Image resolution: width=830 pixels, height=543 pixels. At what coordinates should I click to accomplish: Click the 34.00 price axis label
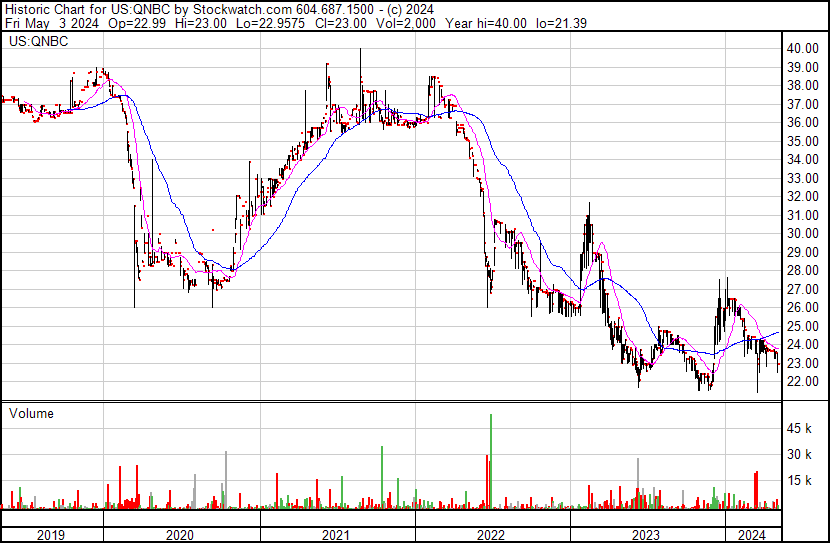point(803,159)
